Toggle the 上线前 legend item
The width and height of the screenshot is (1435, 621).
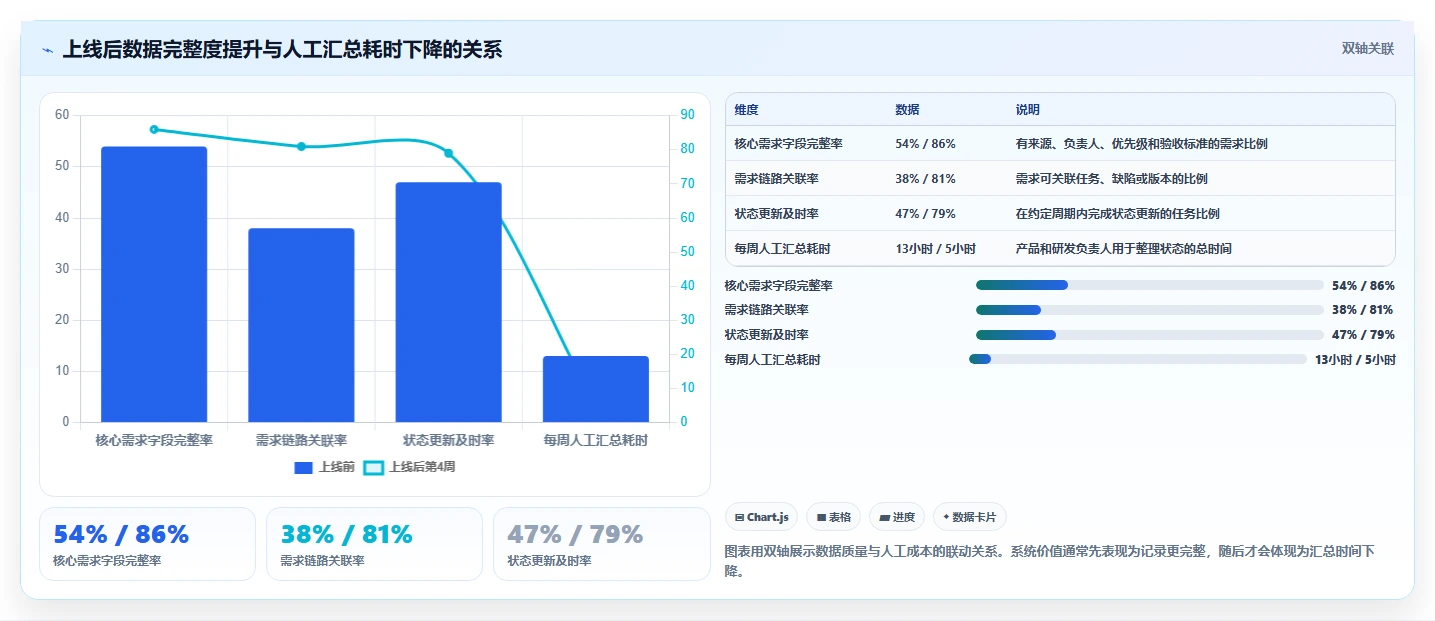click(x=325, y=467)
